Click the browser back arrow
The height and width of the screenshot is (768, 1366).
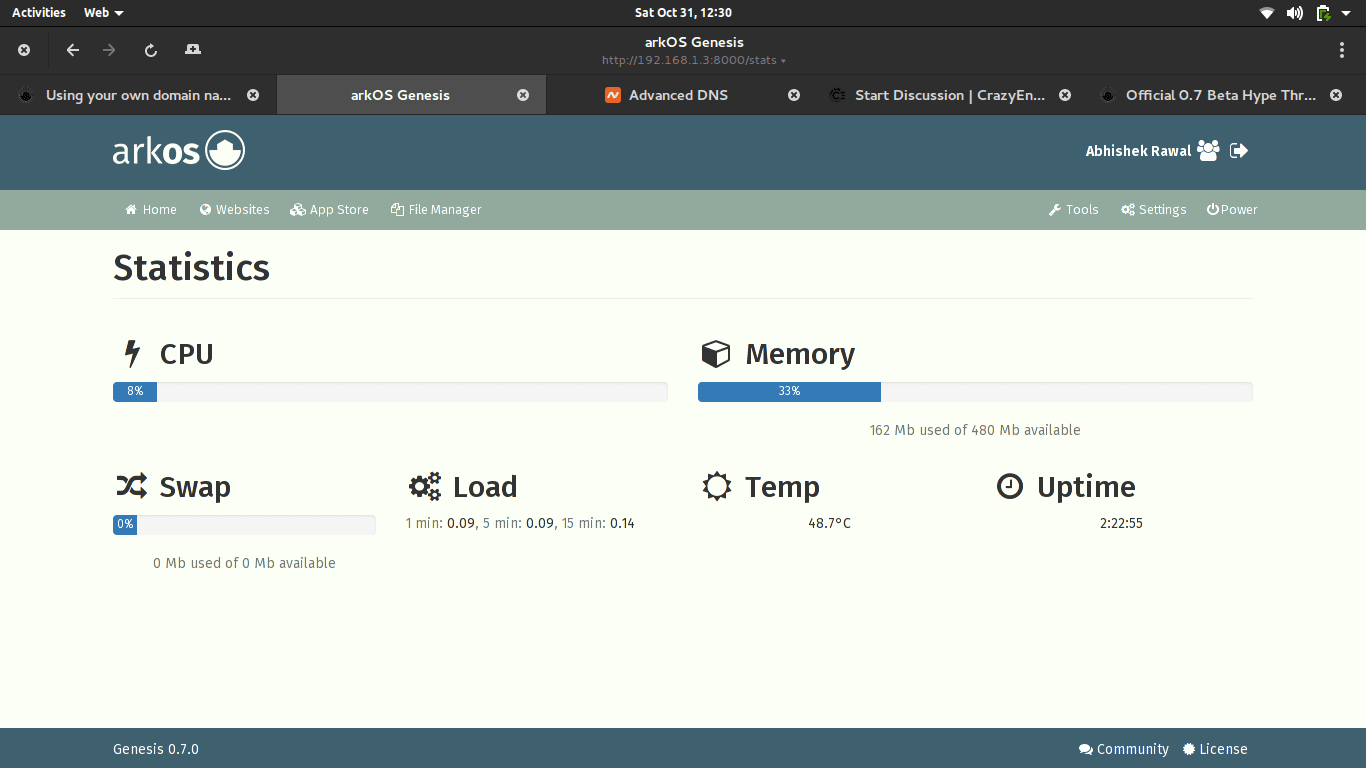(72, 50)
